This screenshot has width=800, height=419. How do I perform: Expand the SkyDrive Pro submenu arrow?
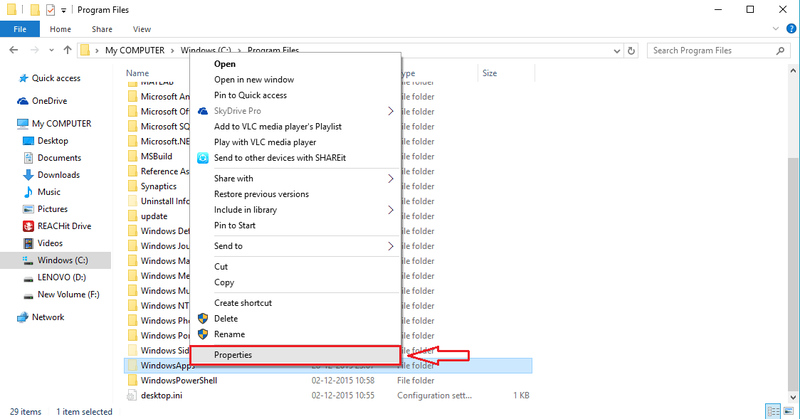390,111
